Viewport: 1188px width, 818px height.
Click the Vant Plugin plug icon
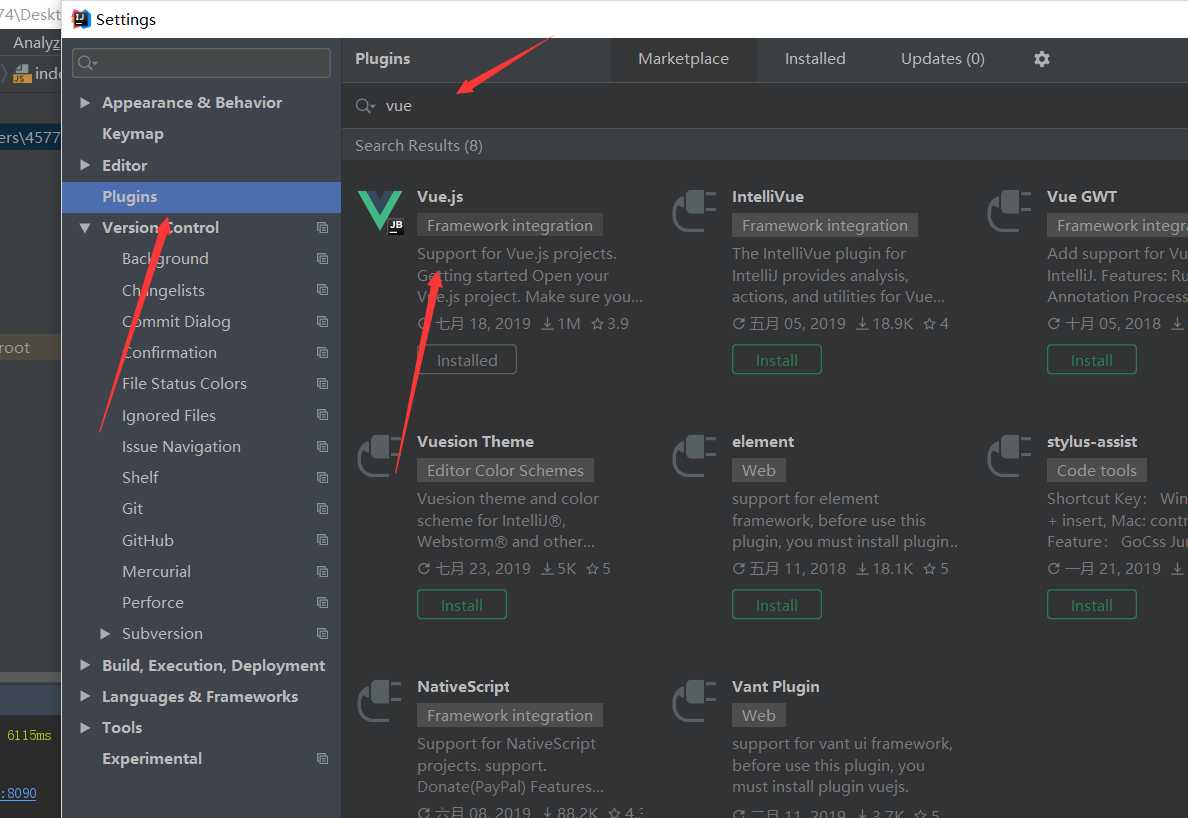(x=695, y=701)
